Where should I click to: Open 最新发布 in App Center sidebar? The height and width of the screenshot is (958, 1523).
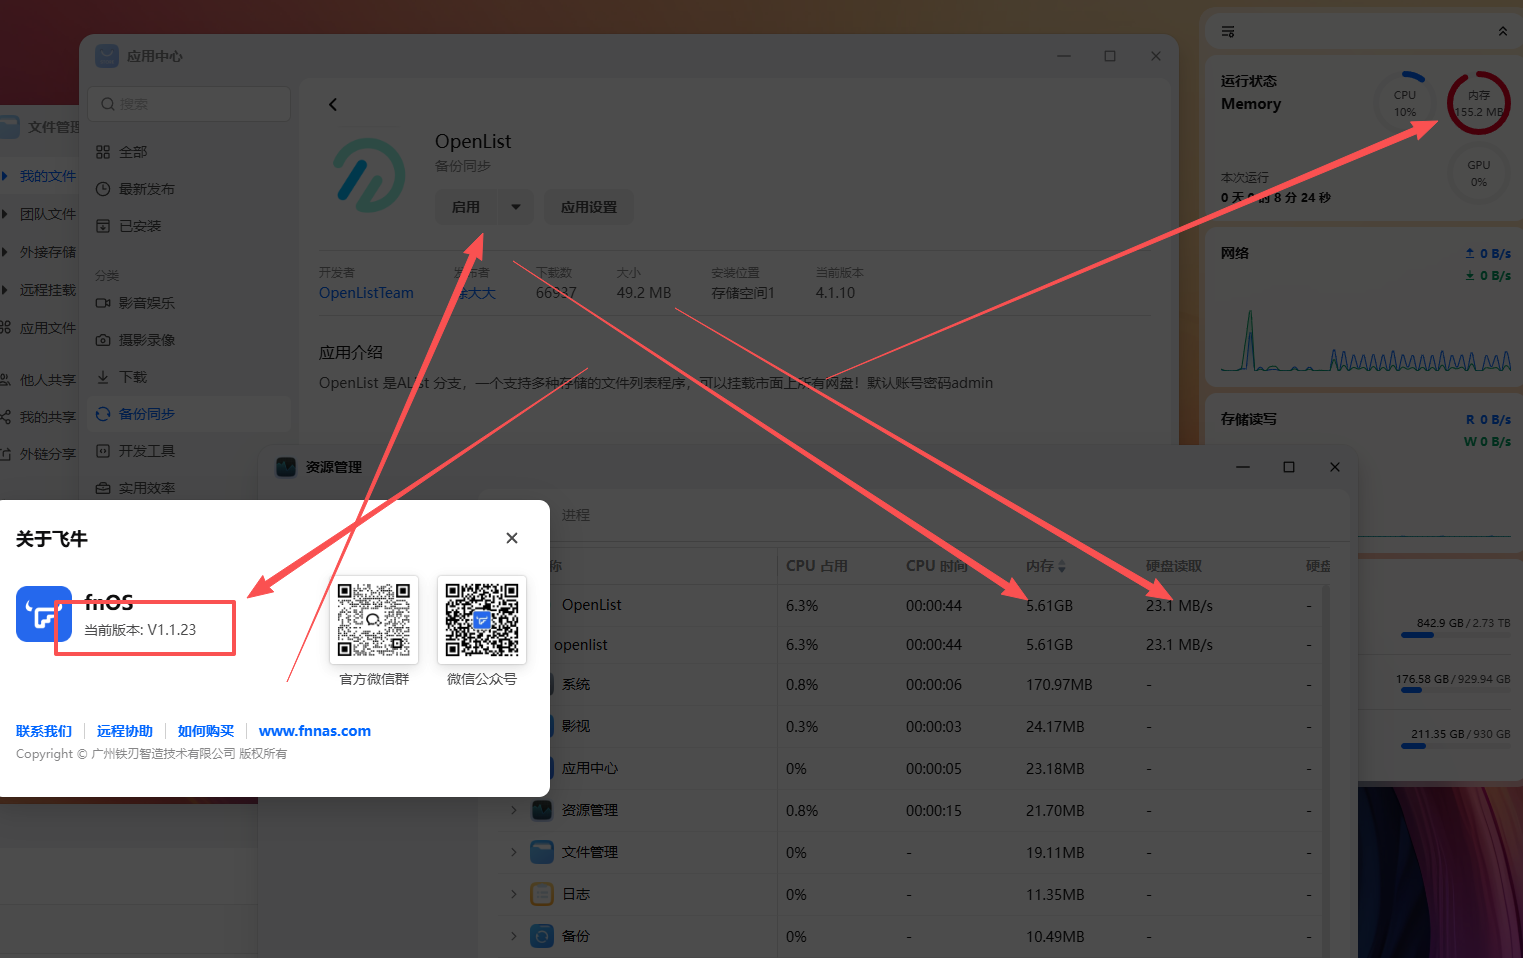coord(187,189)
